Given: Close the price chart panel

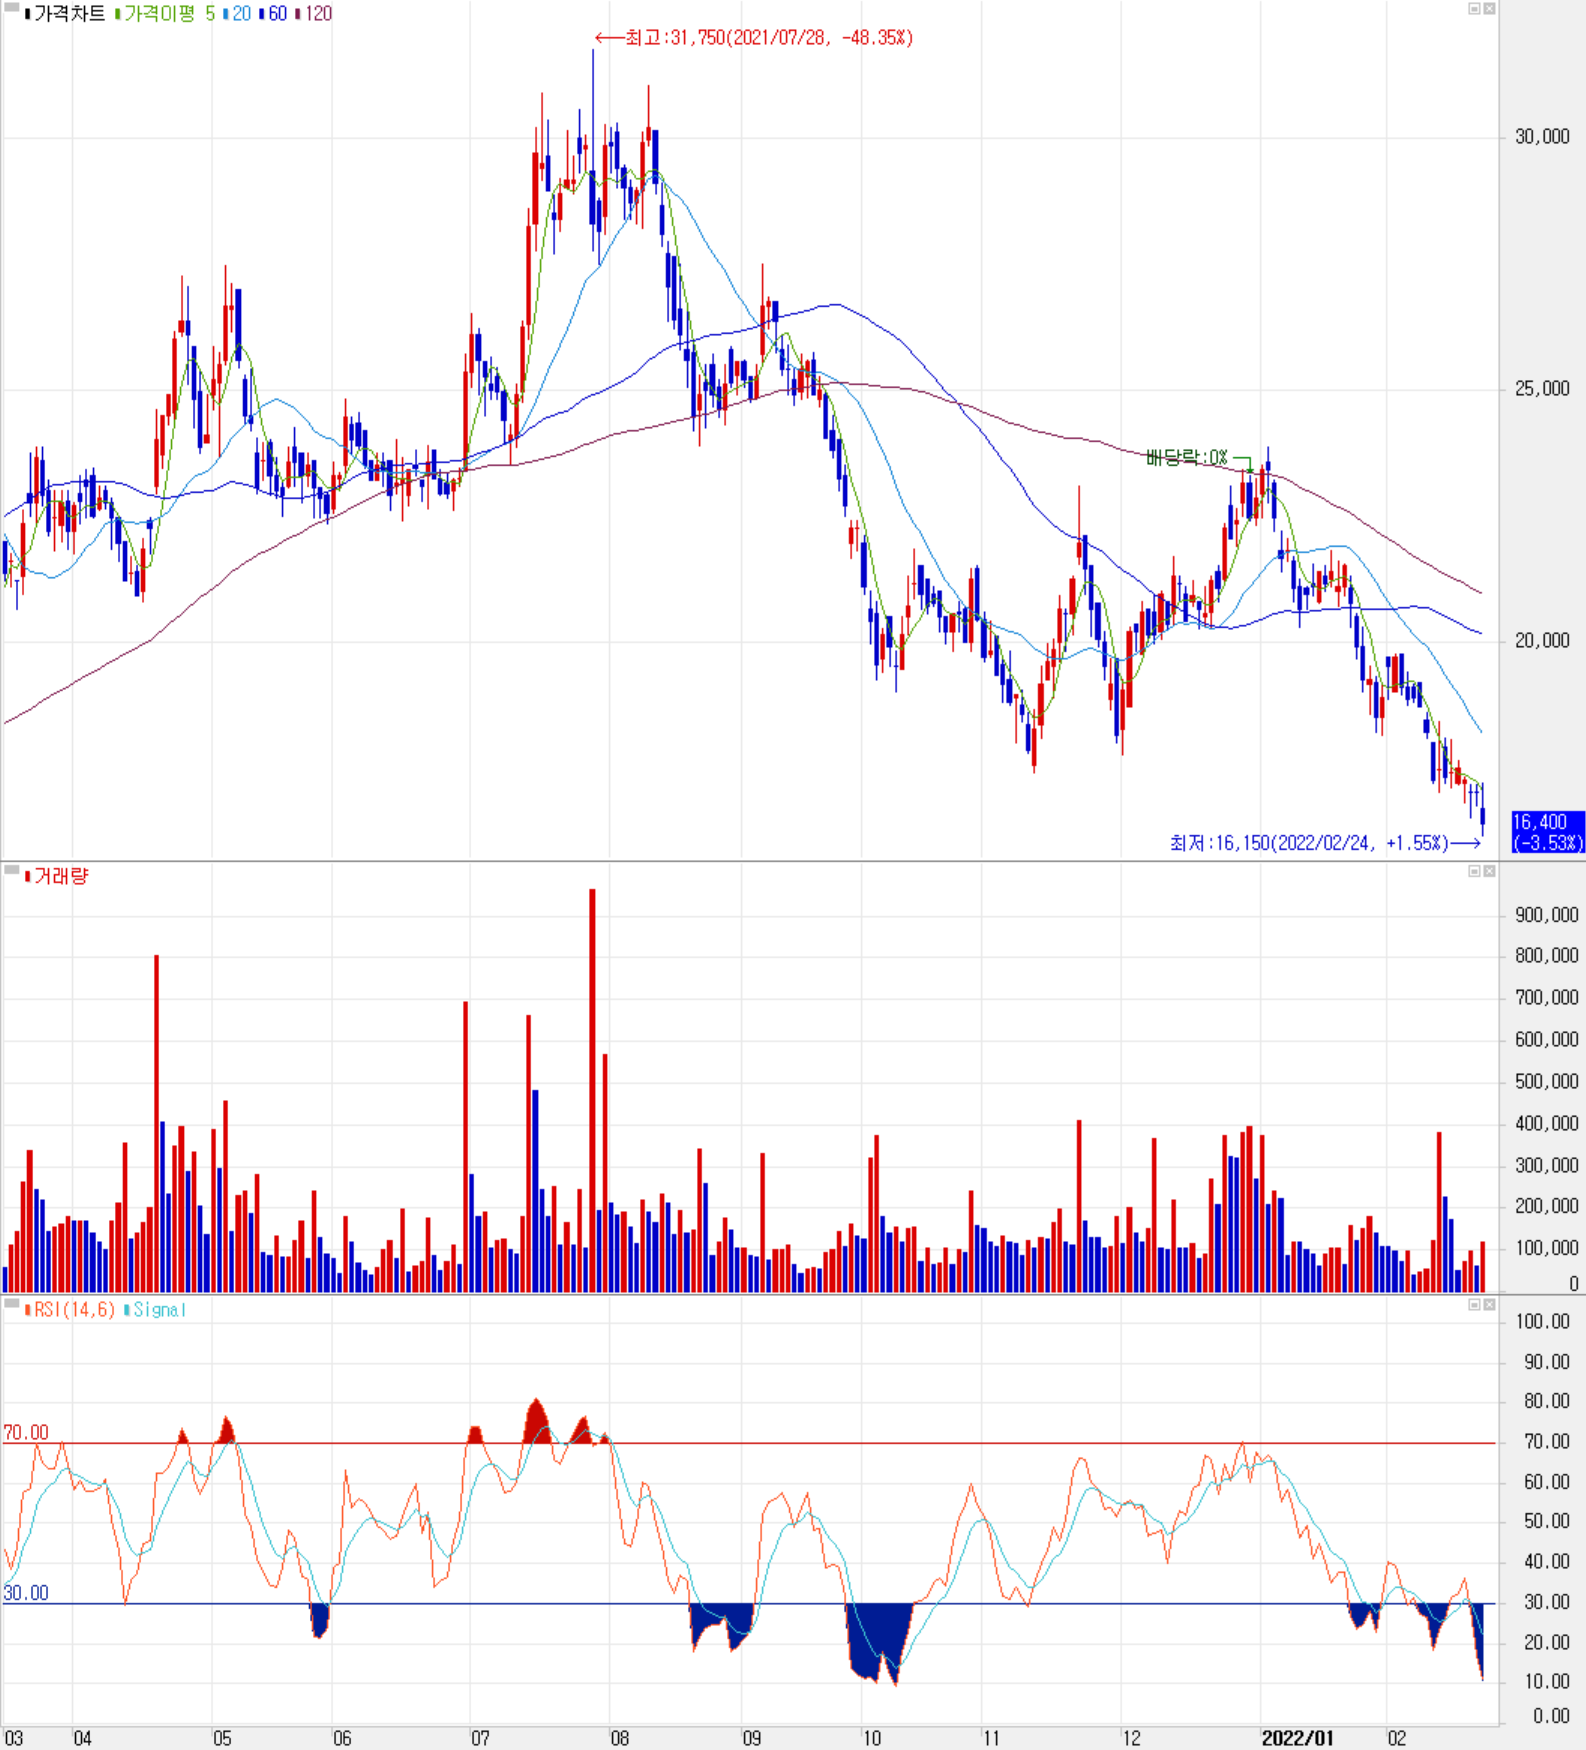Looking at the screenshot, I should 1489,8.
